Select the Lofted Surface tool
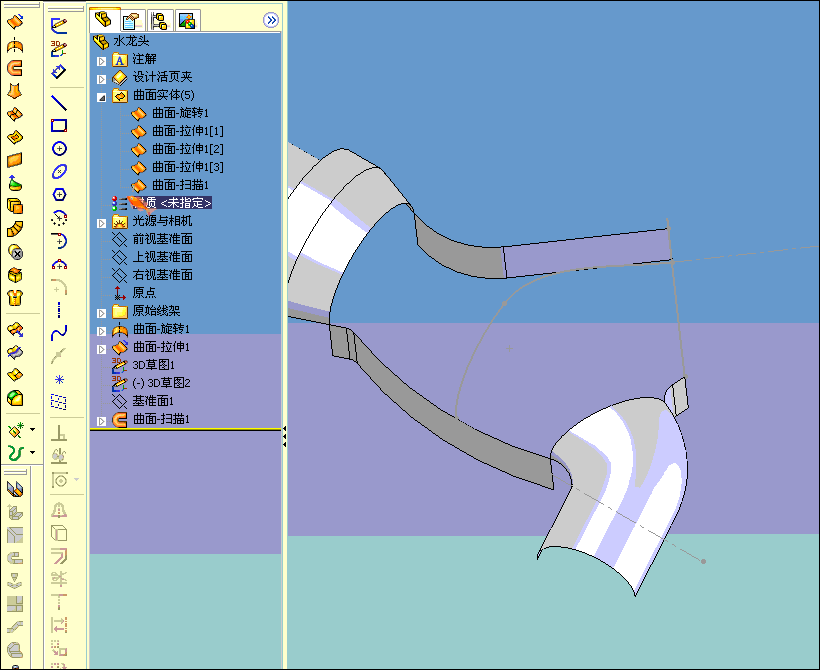This screenshot has height=670, width=820. pyautogui.click(x=15, y=91)
